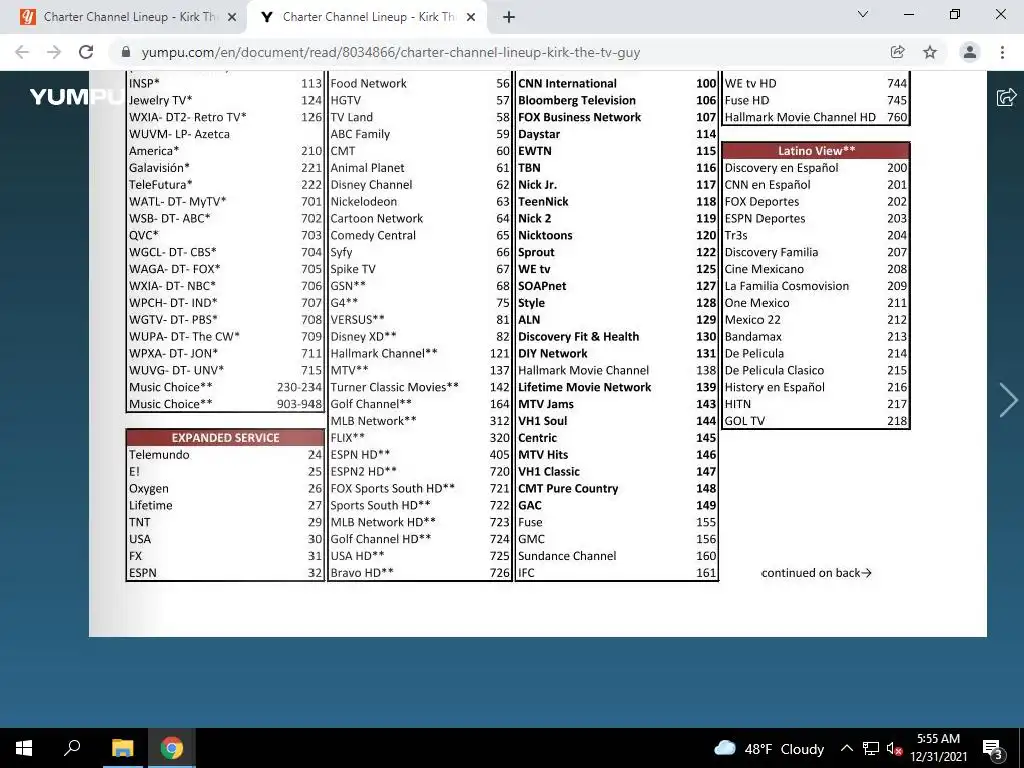The width and height of the screenshot is (1024, 768).
Task: Open the share page icon in address bar
Action: click(898, 52)
